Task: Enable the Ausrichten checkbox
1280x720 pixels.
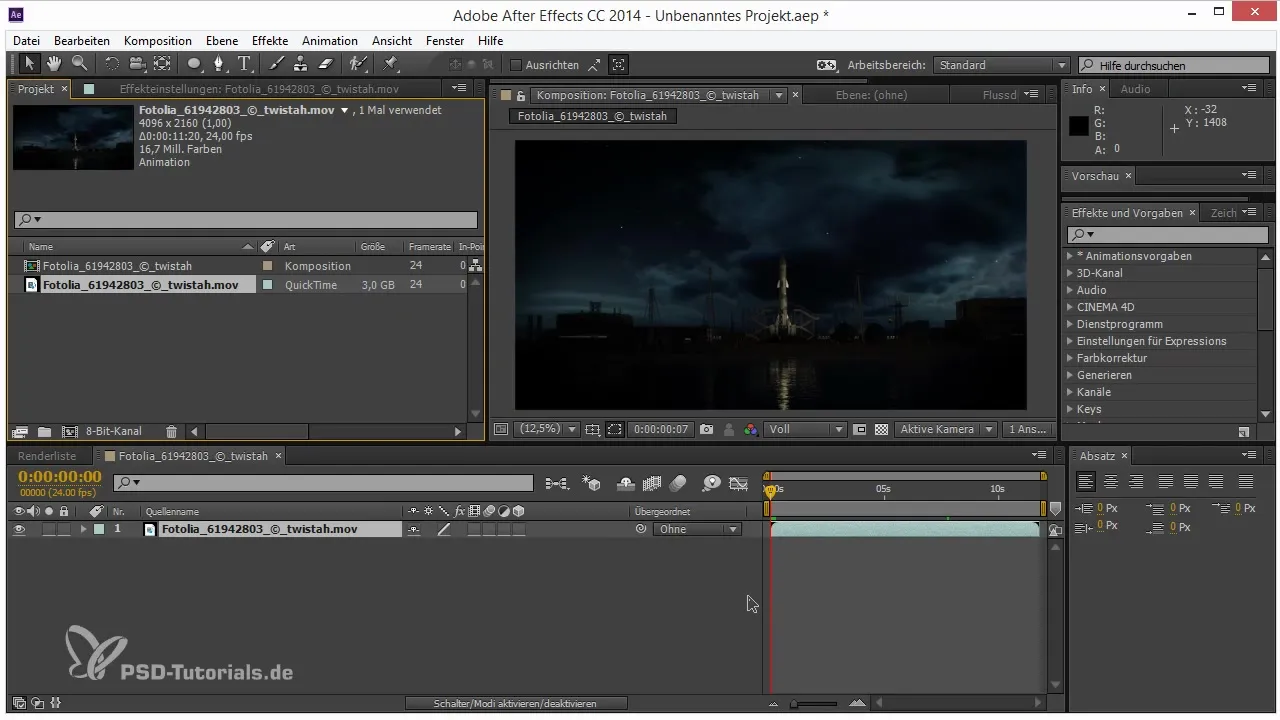Action: click(516, 65)
